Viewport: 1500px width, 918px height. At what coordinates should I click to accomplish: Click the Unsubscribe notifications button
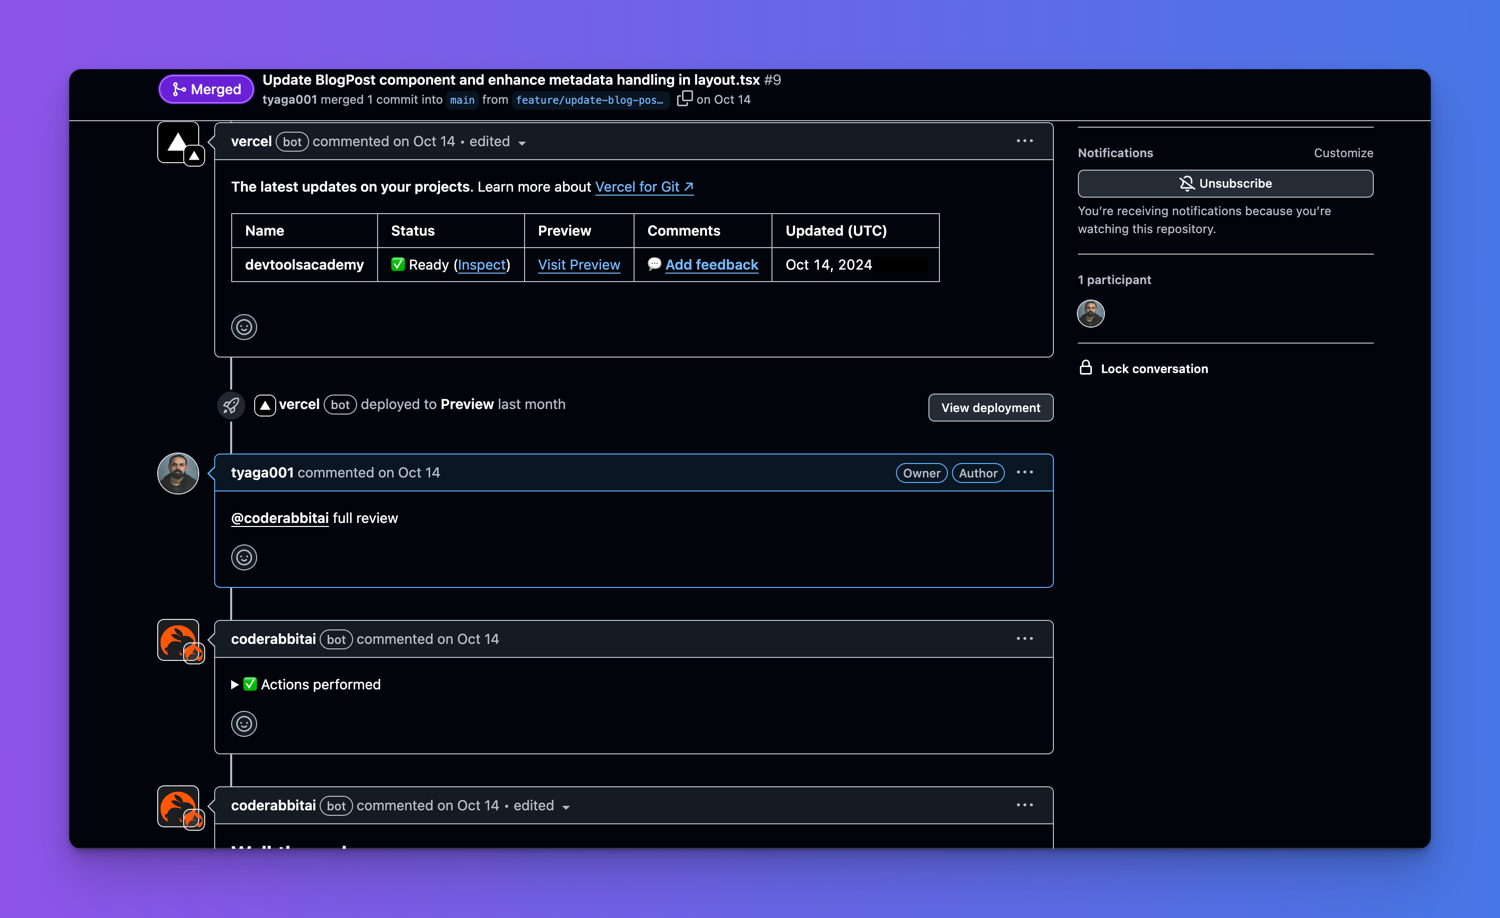click(x=1225, y=184)
